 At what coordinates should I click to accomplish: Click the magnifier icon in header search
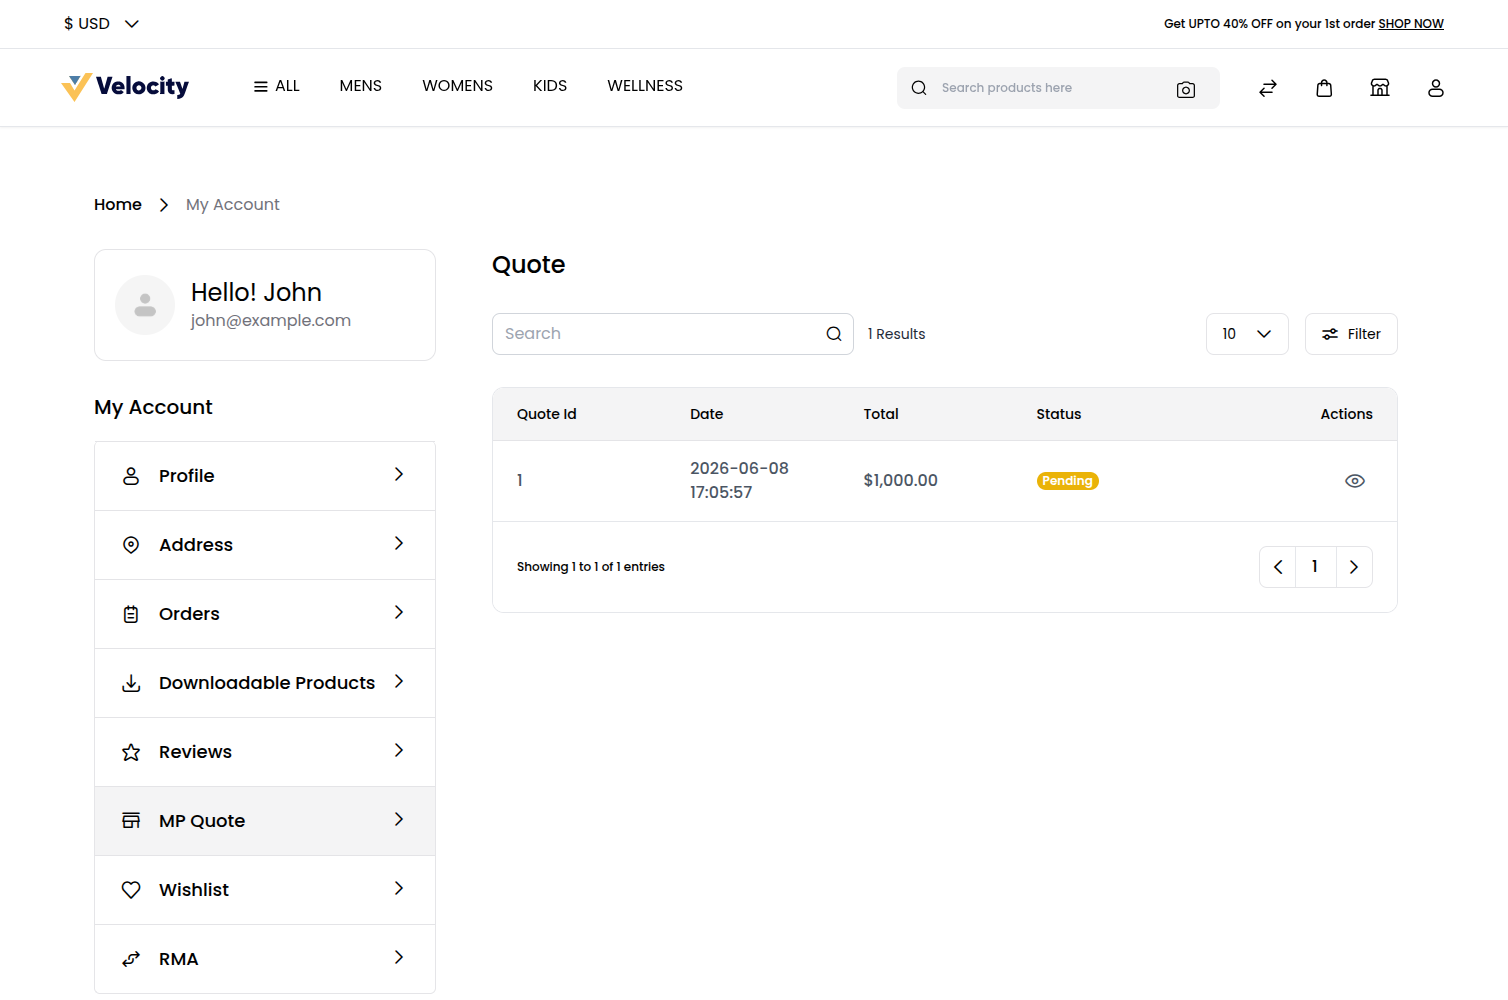pos(919,88)
